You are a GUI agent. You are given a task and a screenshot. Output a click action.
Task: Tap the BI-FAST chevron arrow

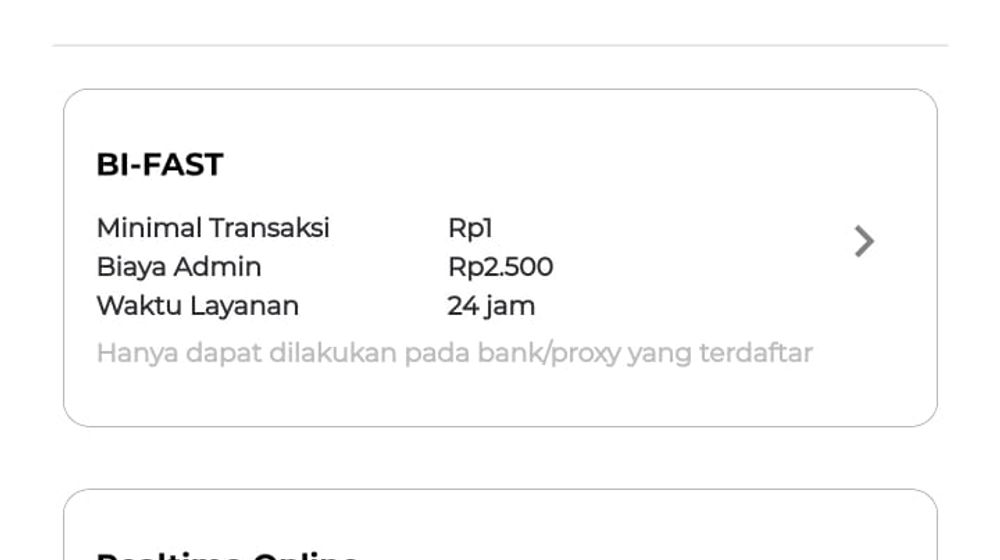[x=864, y=241]
